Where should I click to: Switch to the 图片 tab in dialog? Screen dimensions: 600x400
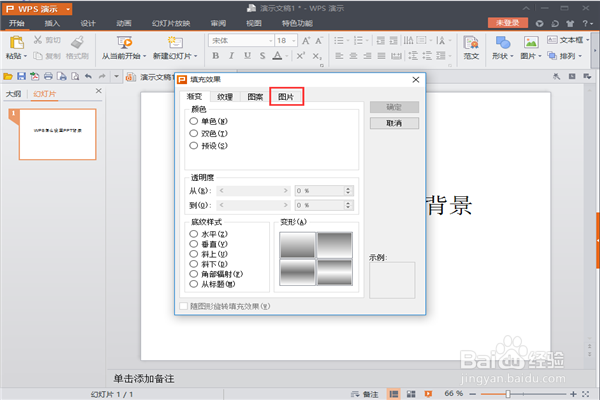tap(286, 97)
